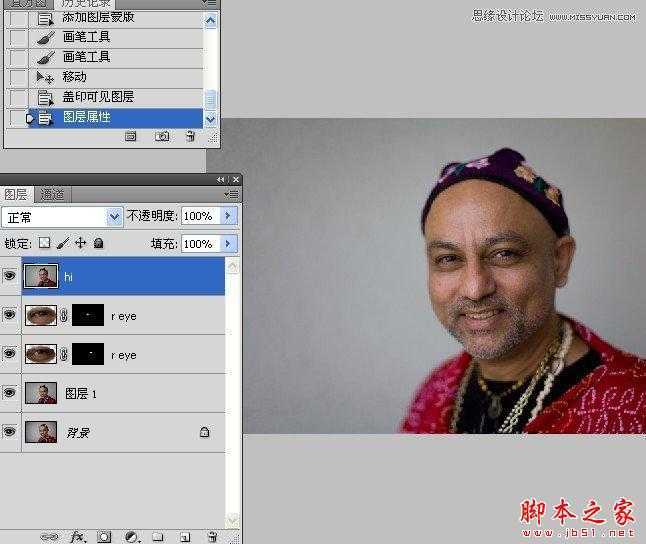Click the History panel scrollbar thumb
646x544 pixels.
coord(211,100)
